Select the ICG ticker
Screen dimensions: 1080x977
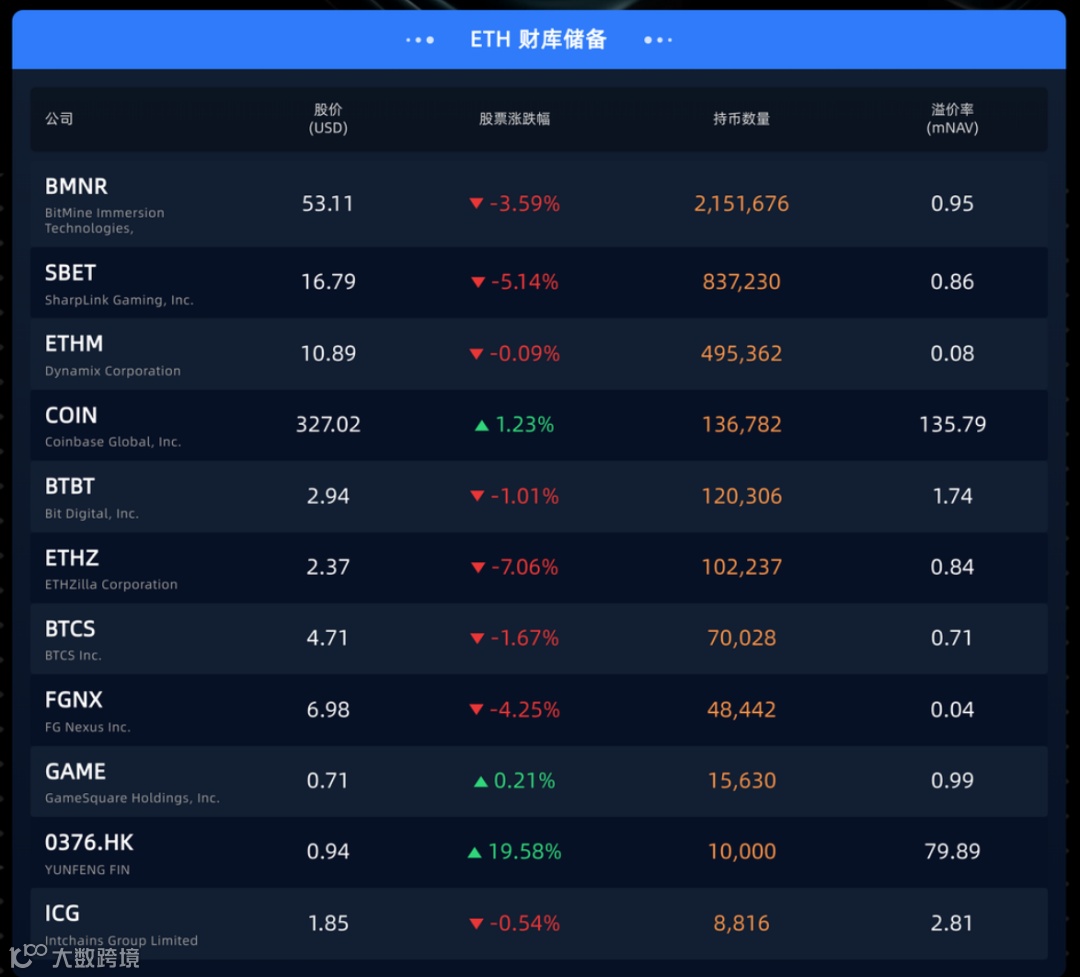(x=62, y=913)
